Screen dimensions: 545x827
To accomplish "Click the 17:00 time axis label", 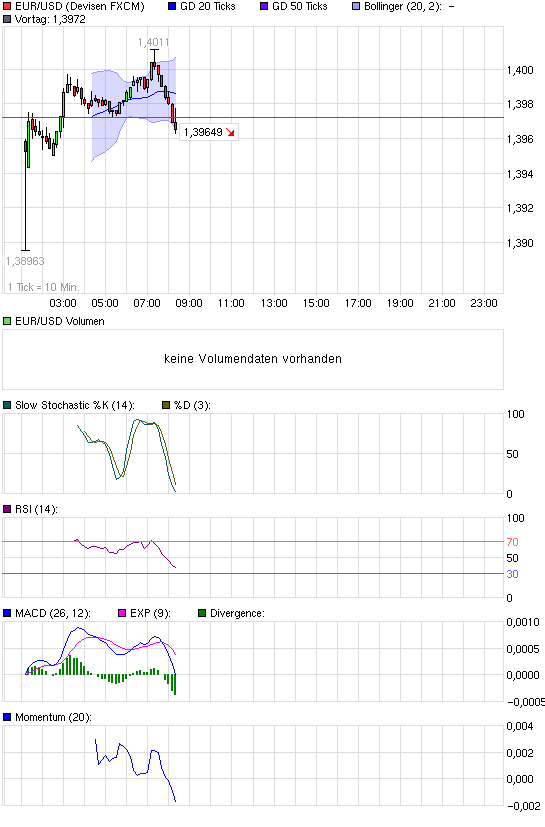I will (x=358, y=303).
